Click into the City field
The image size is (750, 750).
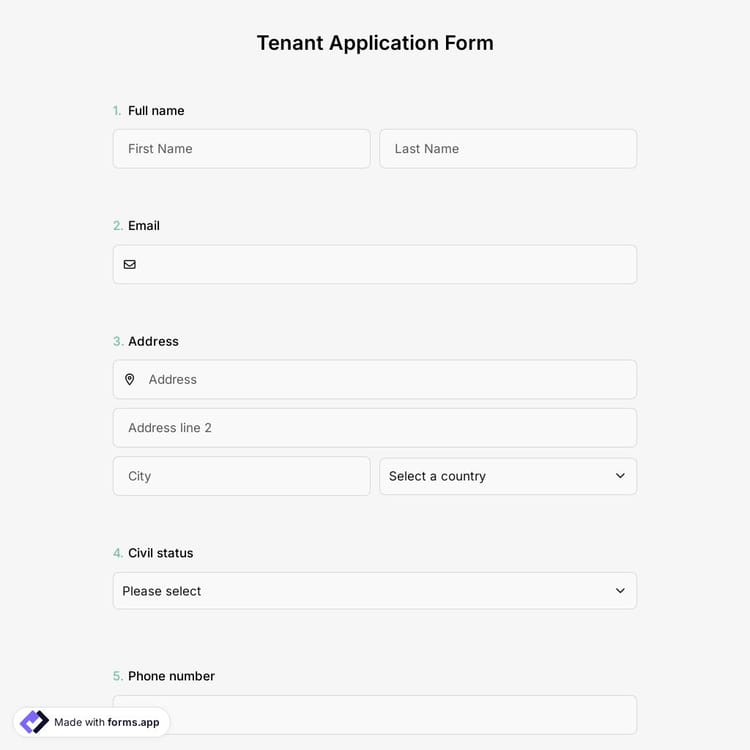[241, 476]
